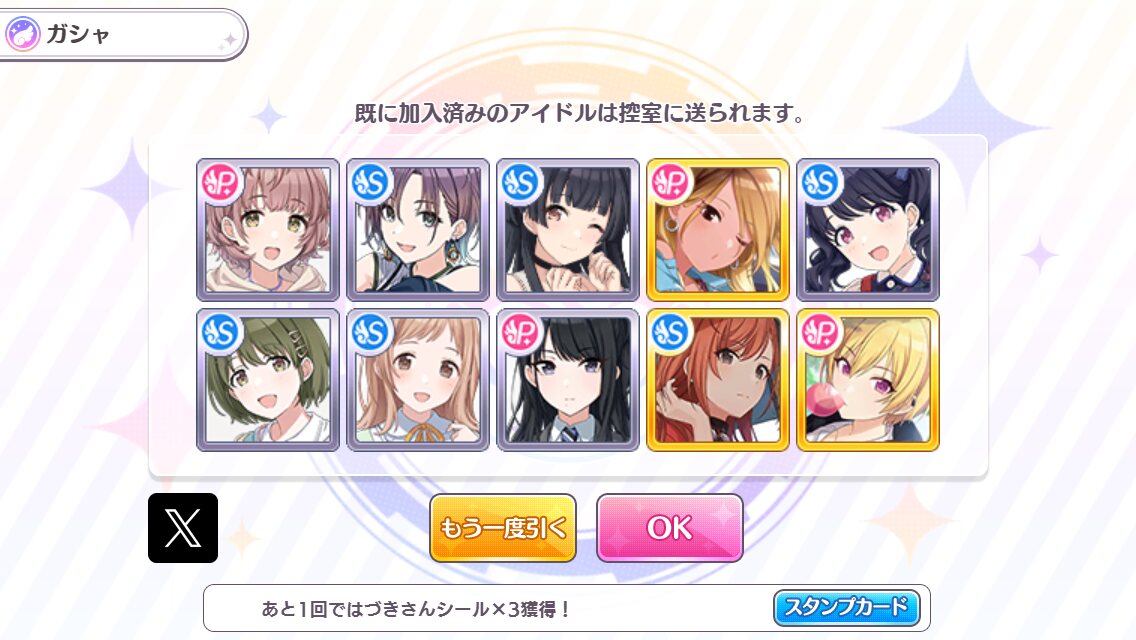
Task: Open the curly dark-haired idol with pink eyes card
Action: click(868, 230)
